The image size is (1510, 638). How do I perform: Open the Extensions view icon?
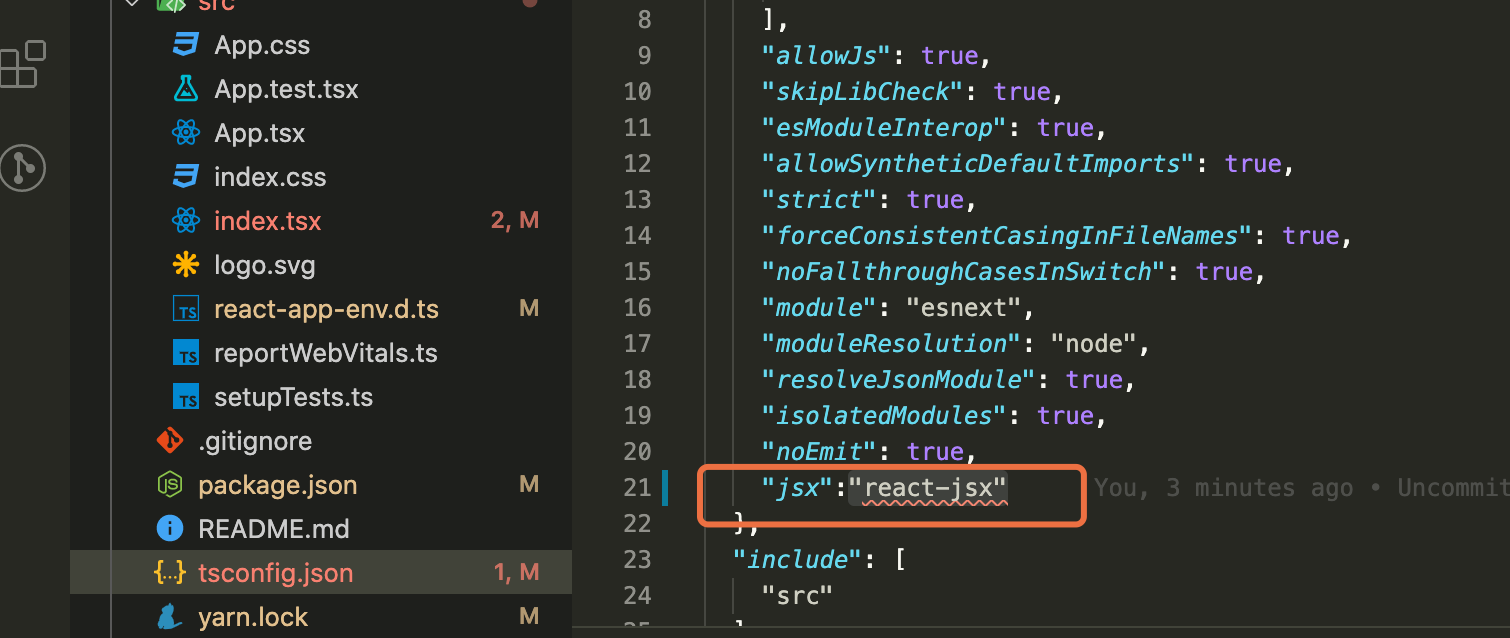tap(24, 64)
